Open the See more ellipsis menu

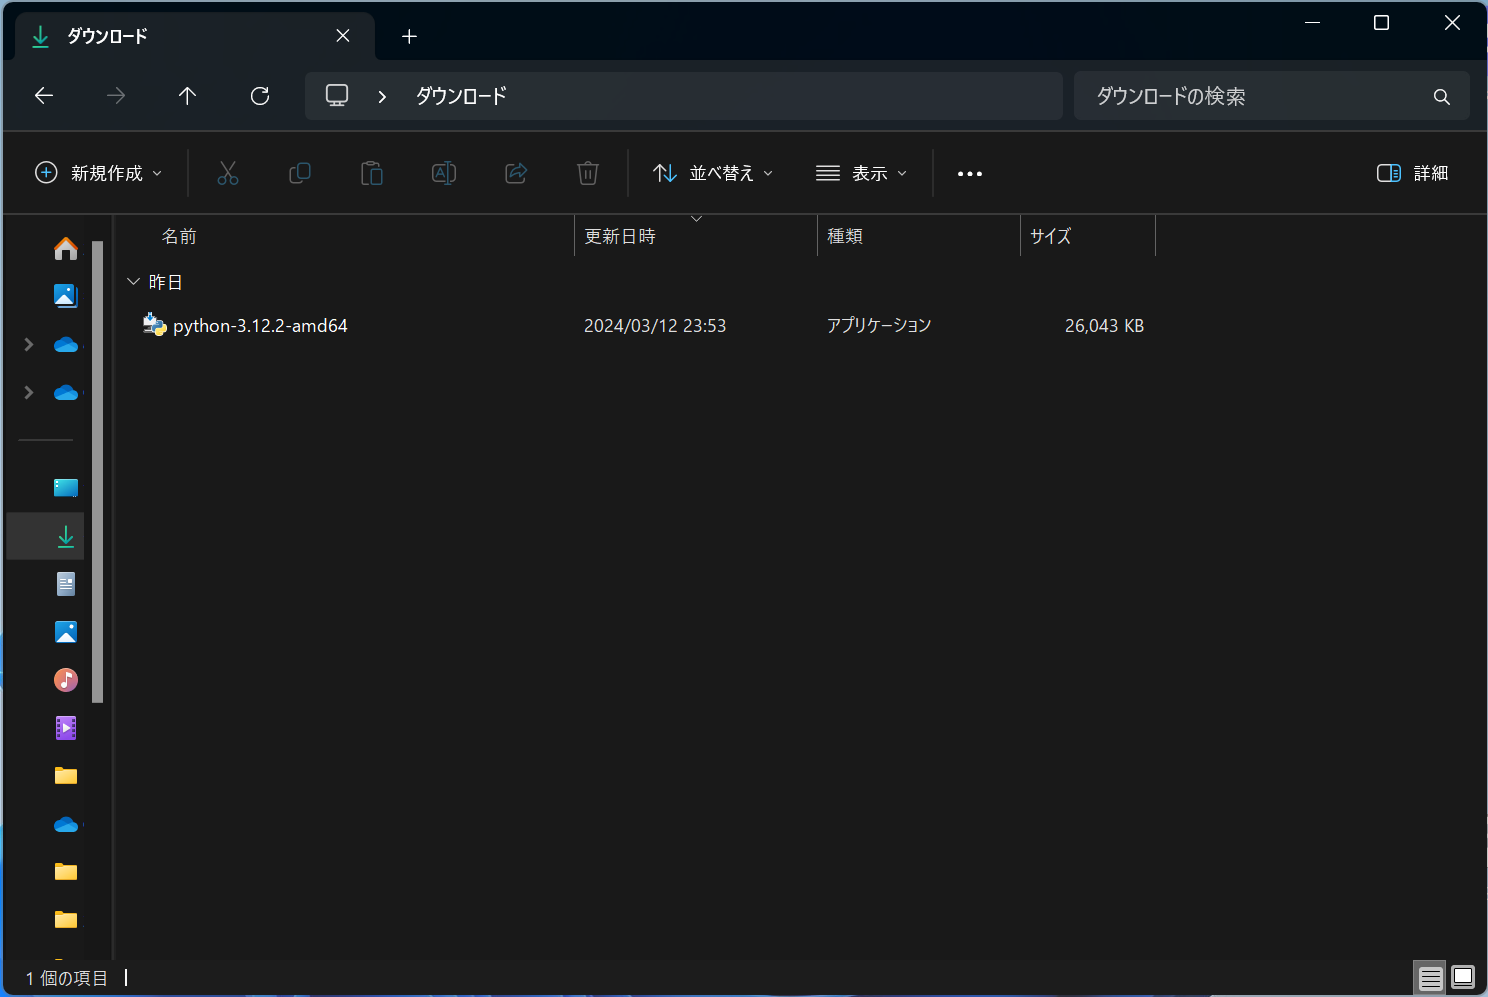point(969,173)
